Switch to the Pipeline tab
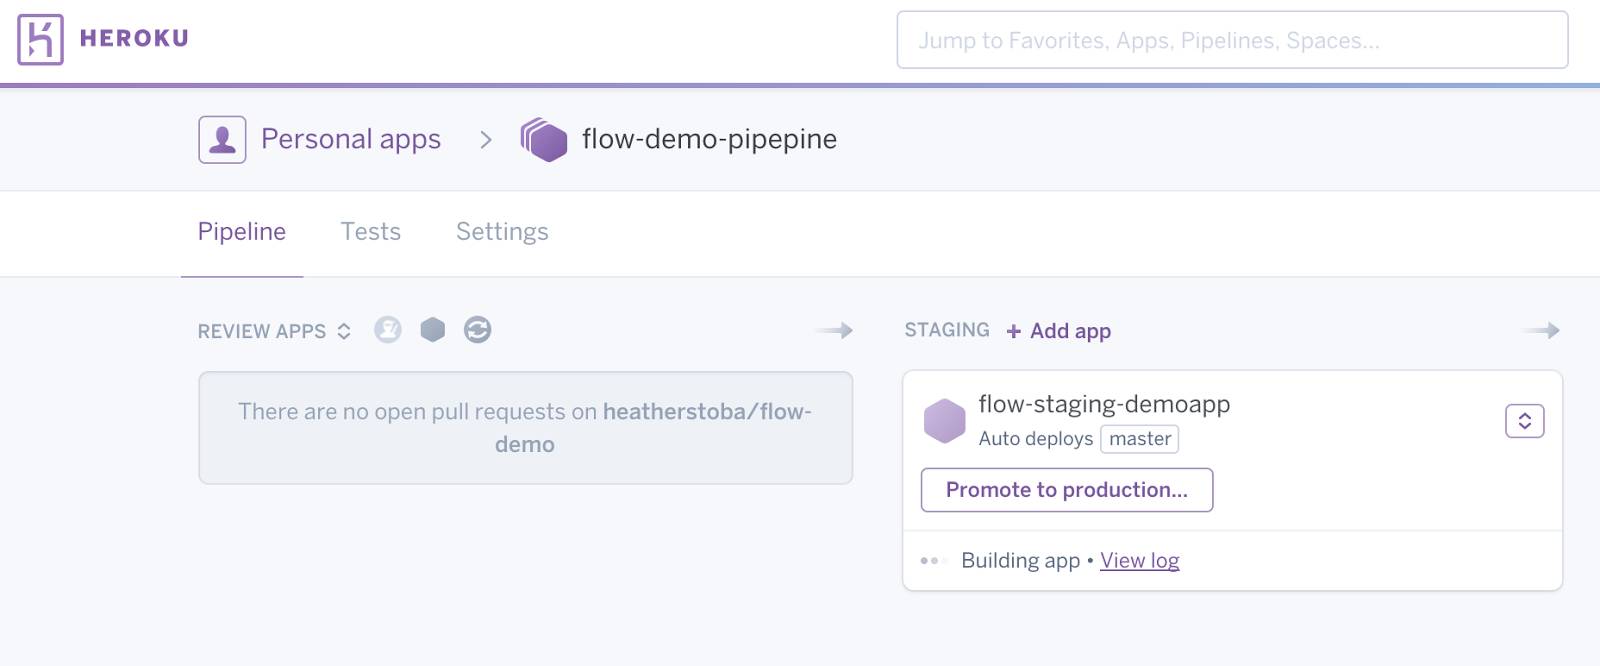This screenshot has width=1600, height=666. pos(242,232)
